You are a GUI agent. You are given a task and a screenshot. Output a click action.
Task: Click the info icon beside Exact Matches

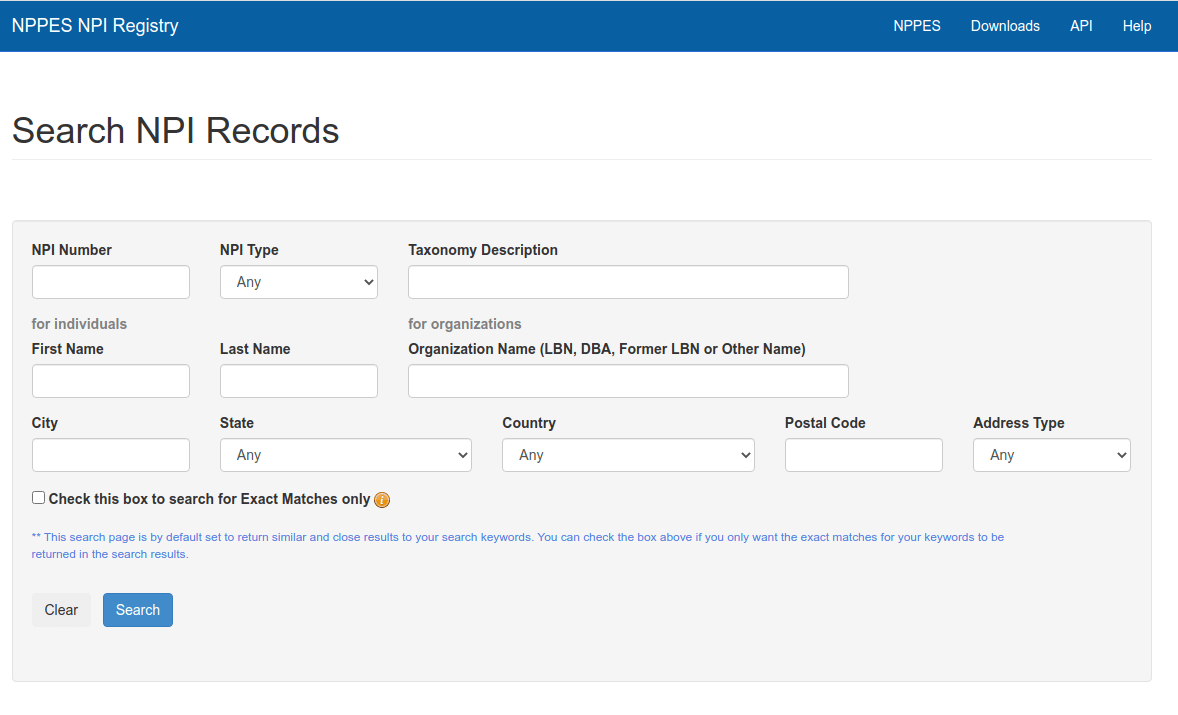[382, 500]
